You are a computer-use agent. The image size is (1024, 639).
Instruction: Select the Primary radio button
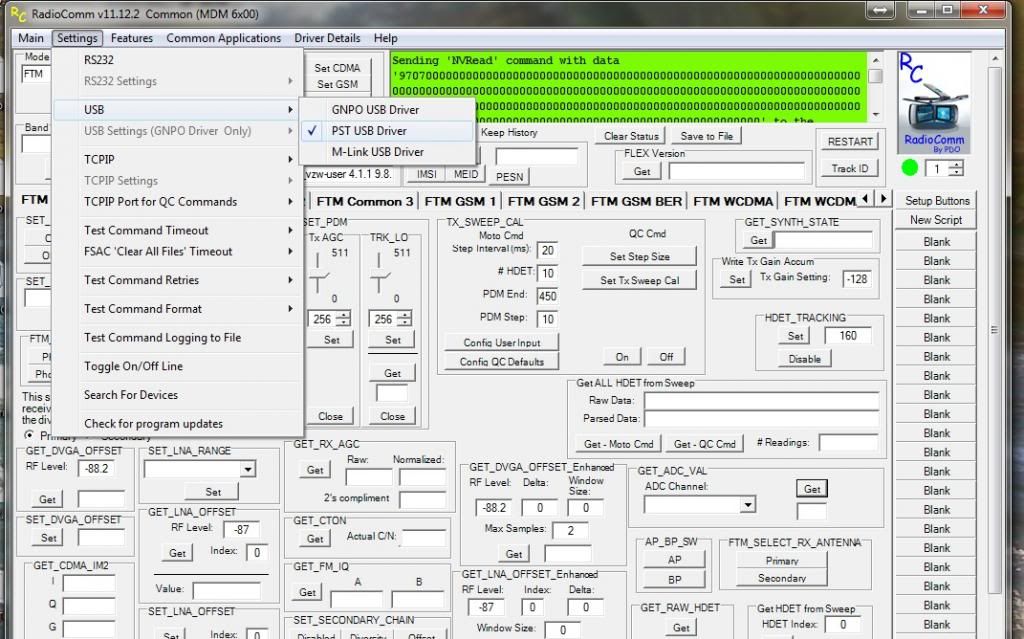pos(29,435)
